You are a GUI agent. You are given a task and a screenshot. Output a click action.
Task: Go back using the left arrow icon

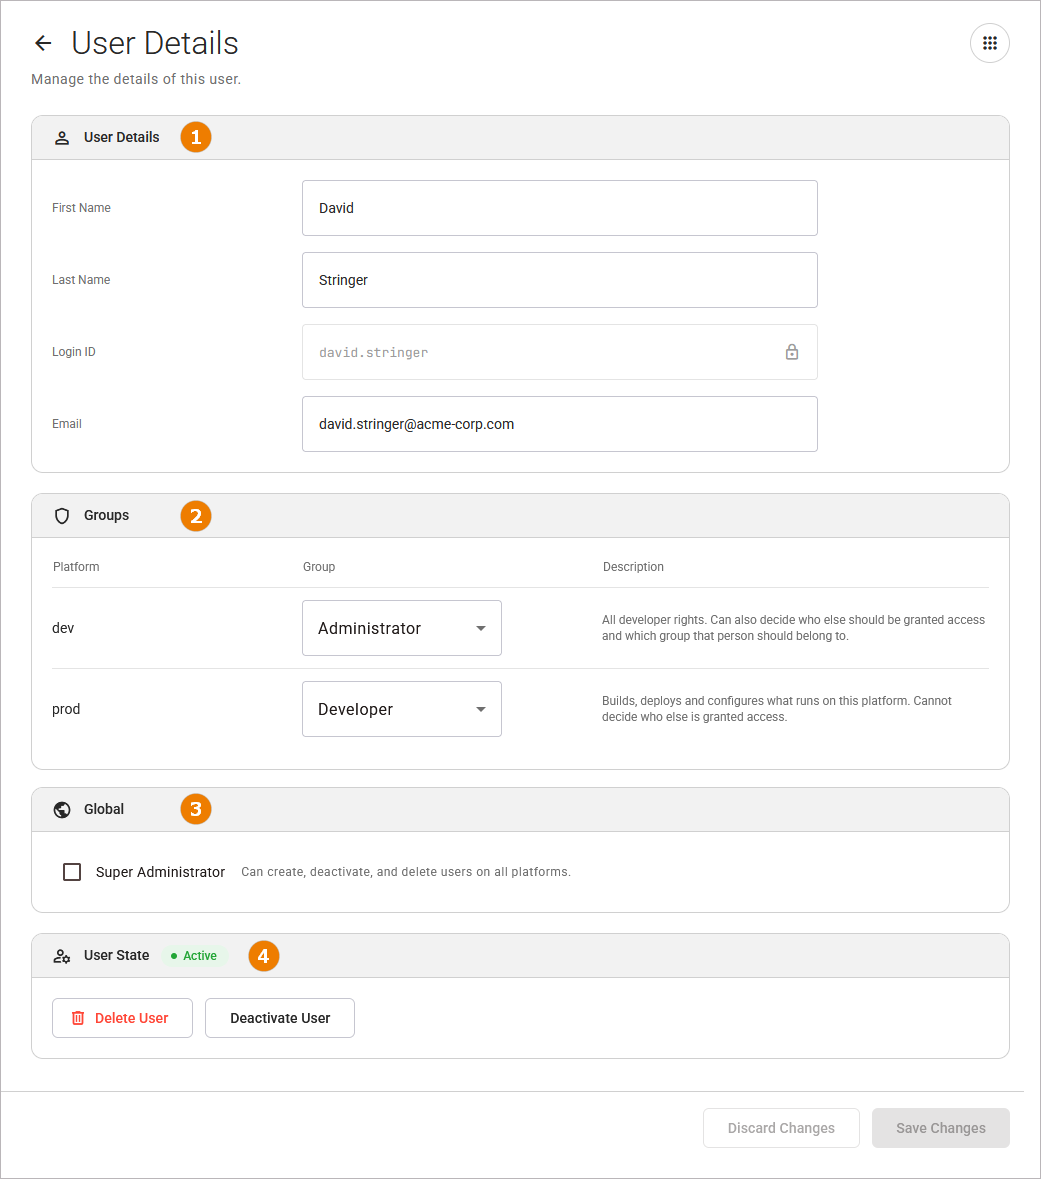point(43,44)
